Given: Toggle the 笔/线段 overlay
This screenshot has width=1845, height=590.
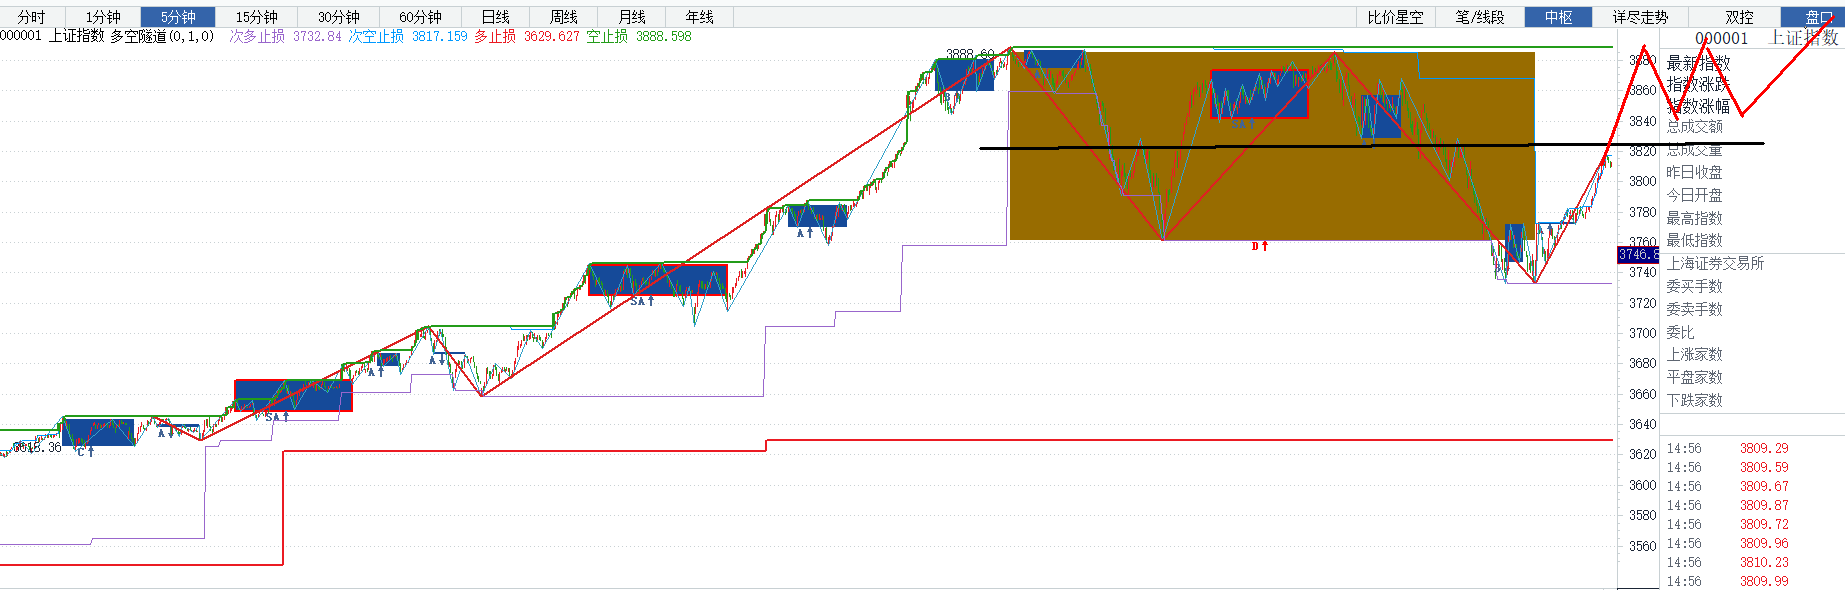Looking at the screenshot, I should pyautogui.click(x=1479, y=17).
